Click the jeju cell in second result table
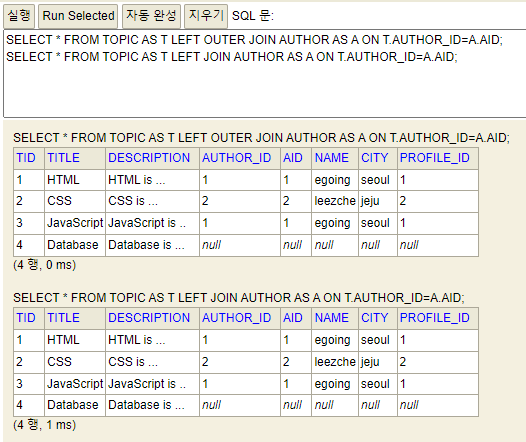Image resolution: width=526 pixels, height=442 pixels. pos(378,362)
